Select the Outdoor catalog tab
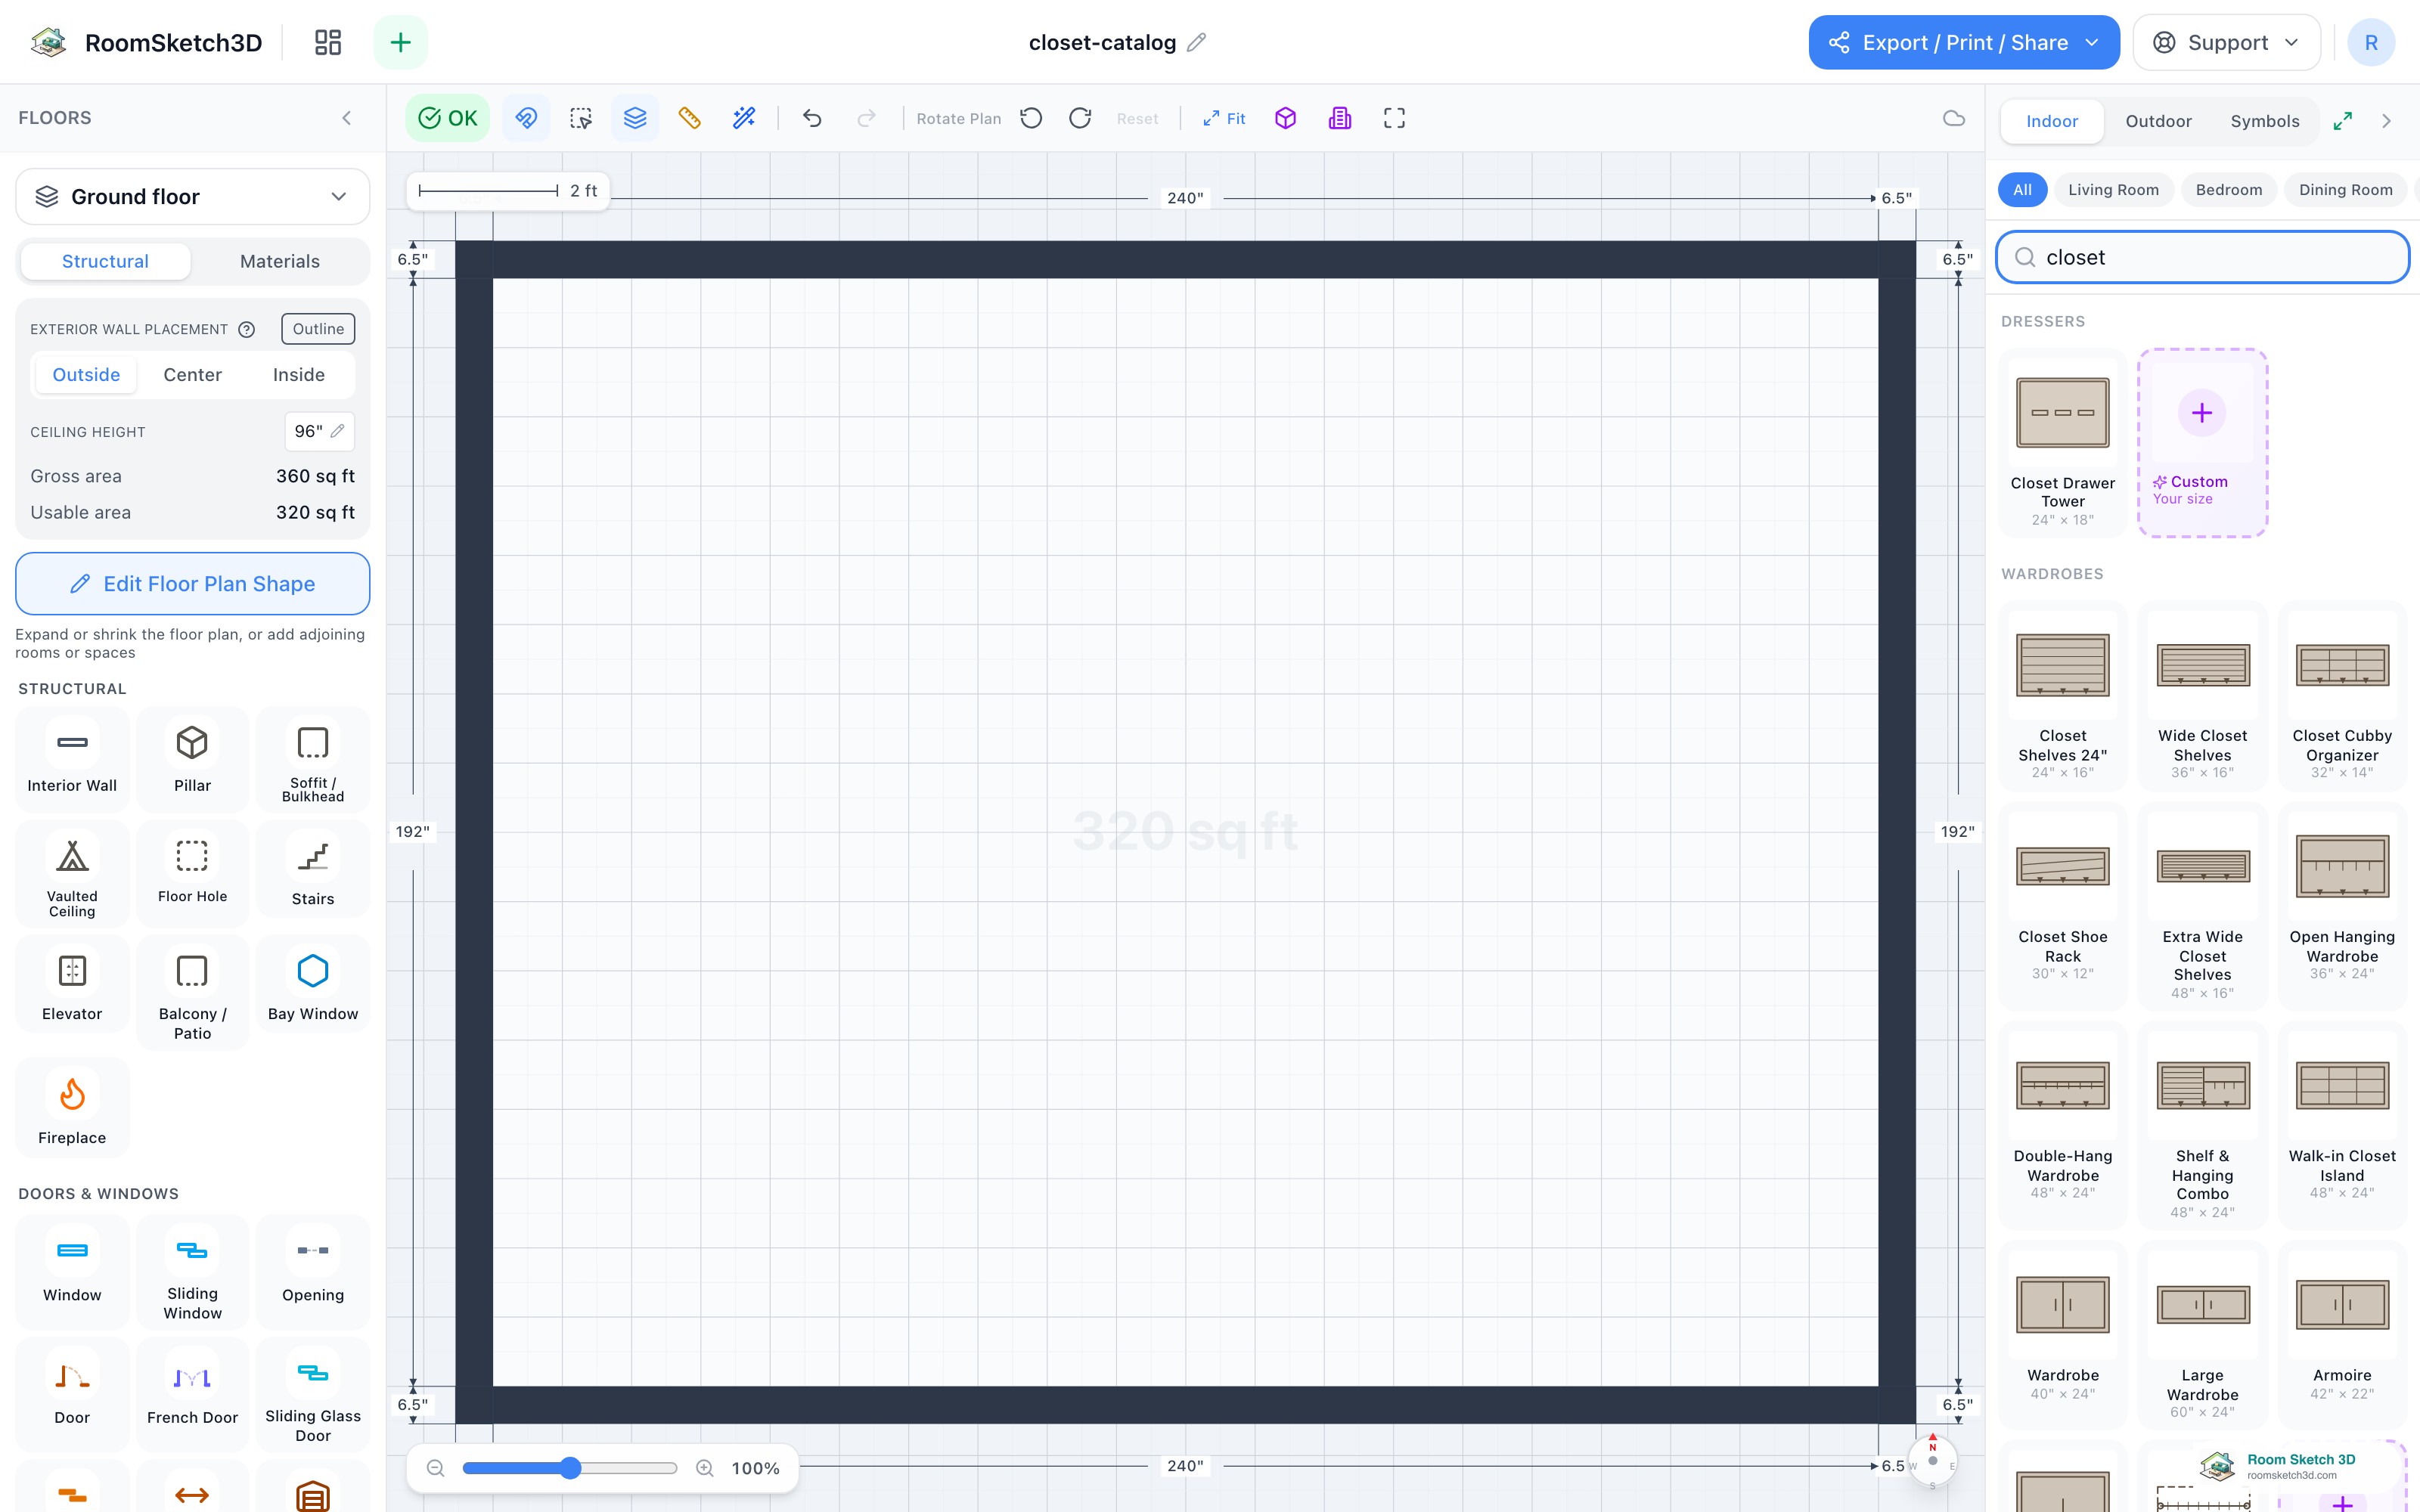The image size is (2420, 1512). click(x=2158, y=121)
